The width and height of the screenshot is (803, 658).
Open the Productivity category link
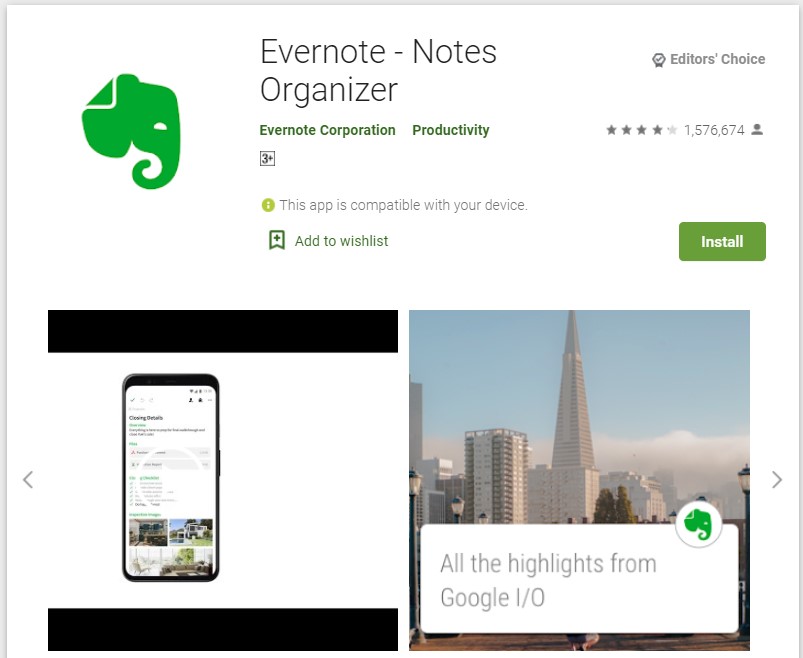pyautogui.click(x=451, y=130)
